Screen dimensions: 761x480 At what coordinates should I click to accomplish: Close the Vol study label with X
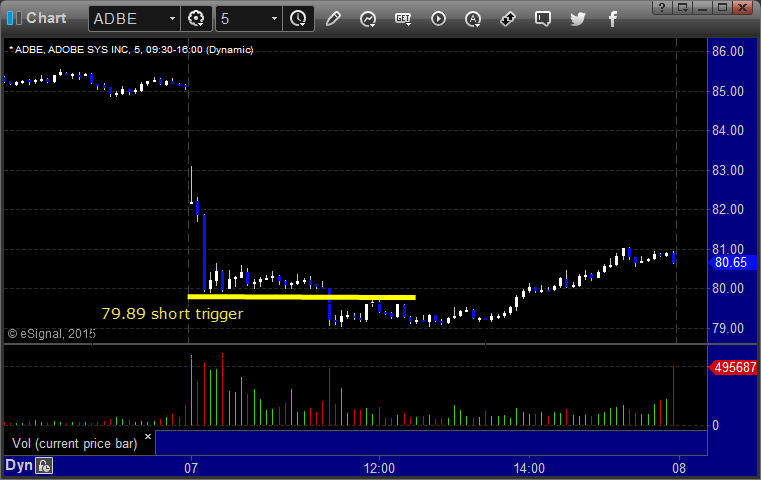(148, 436)
